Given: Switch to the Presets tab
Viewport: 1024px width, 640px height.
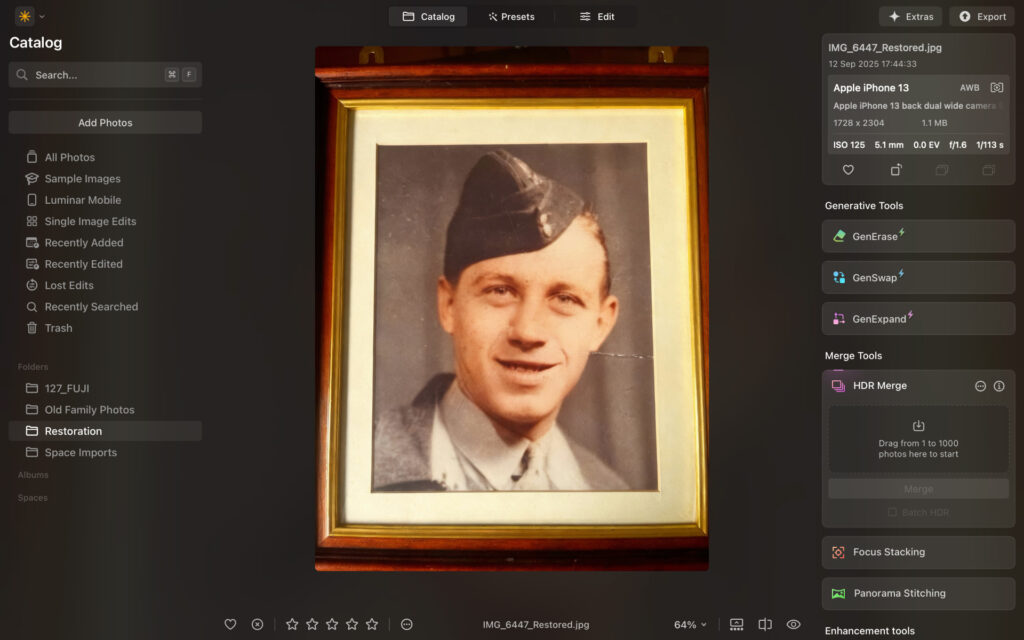Looking at the screenshot, I should (512, 16).
